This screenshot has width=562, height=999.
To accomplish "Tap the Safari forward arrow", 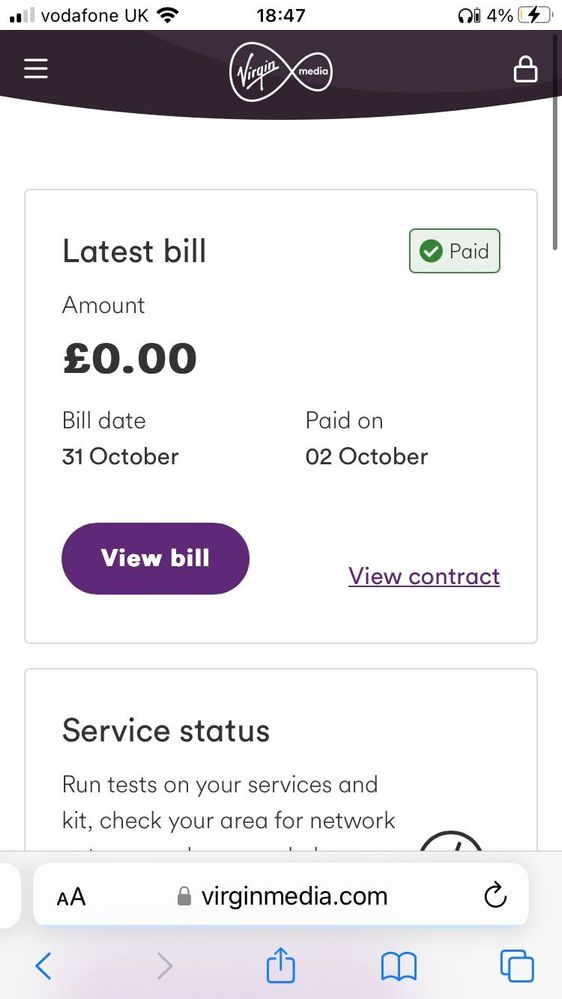I will click(164, 966).
